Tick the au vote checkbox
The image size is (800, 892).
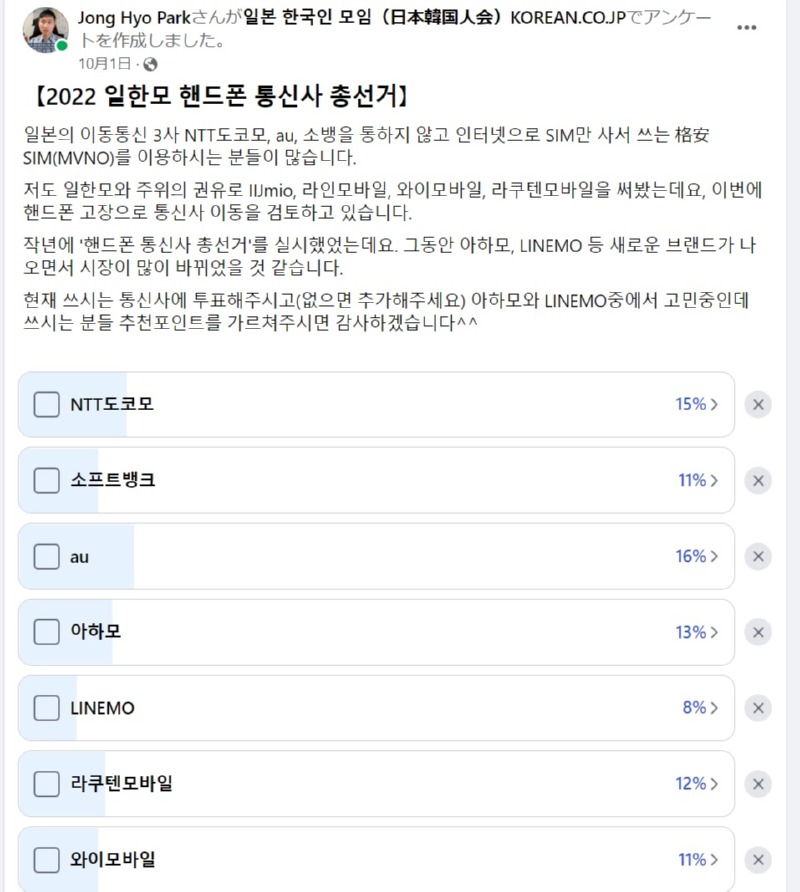(47, 557)
